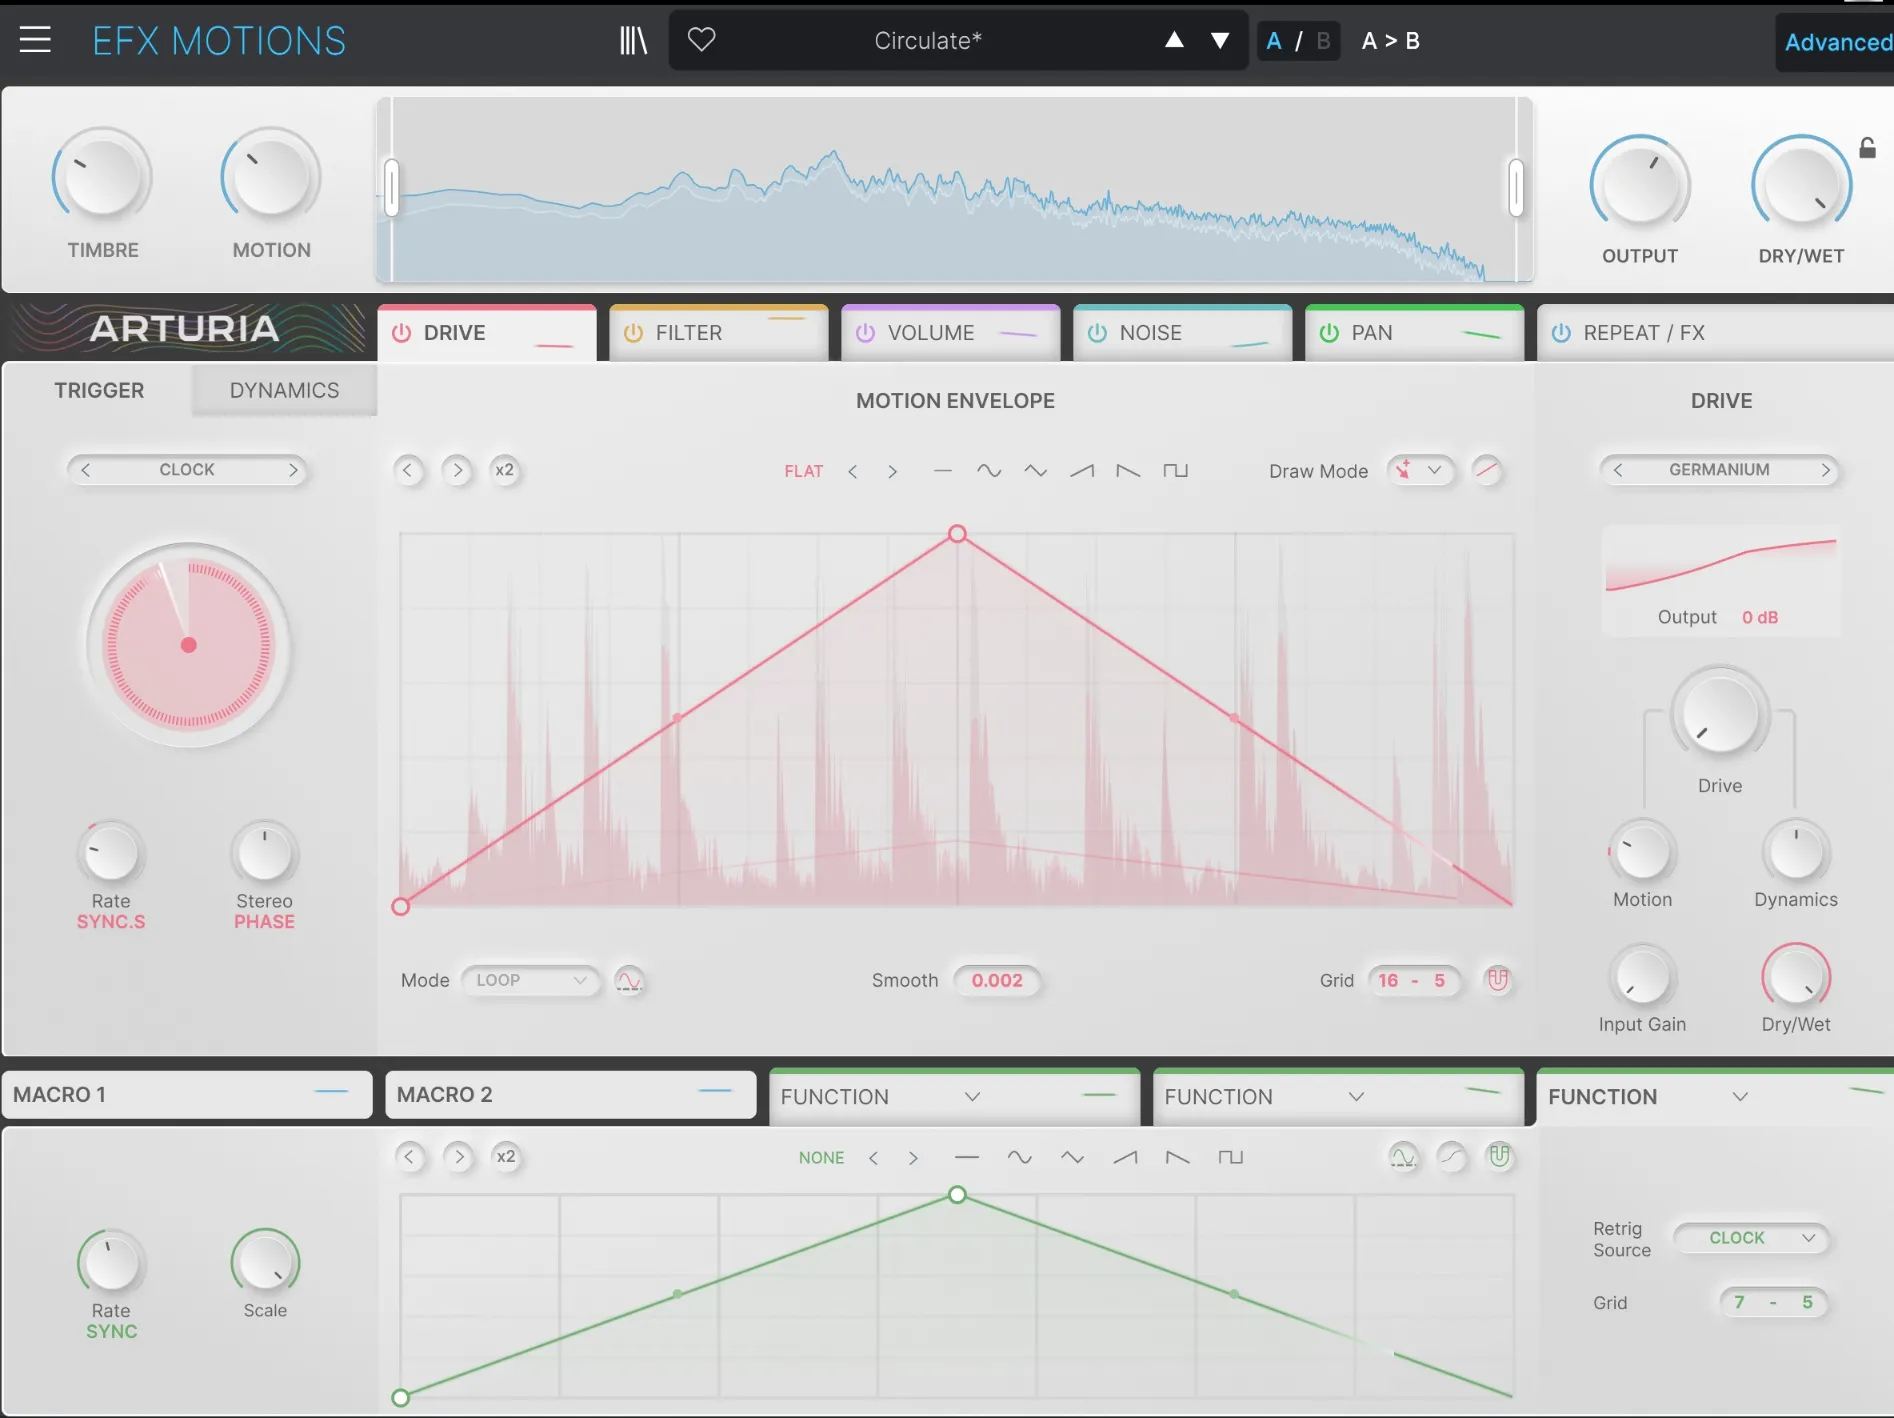Click the line draw mode pencil icon
1894x1418 pixels.
click(x=1487, y=470)
